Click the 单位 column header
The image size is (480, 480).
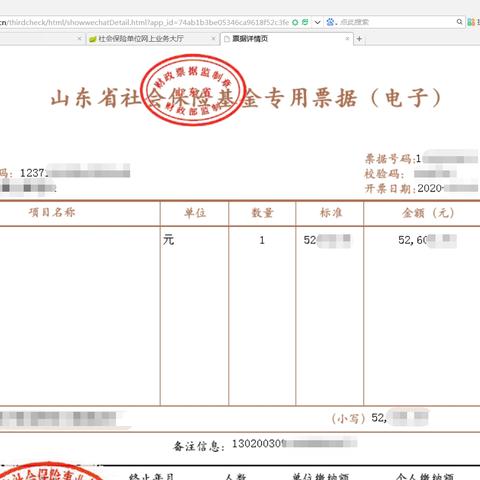[x=195, y=213]
